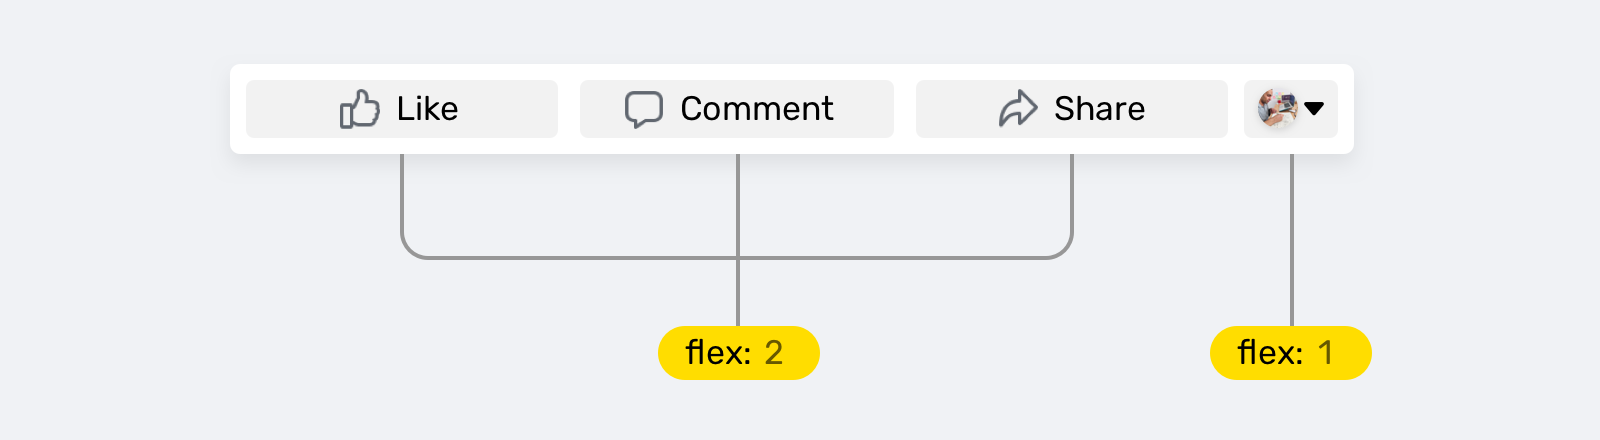
Task: Click the Share curved arrow icon
Action: coord(1018,109)
